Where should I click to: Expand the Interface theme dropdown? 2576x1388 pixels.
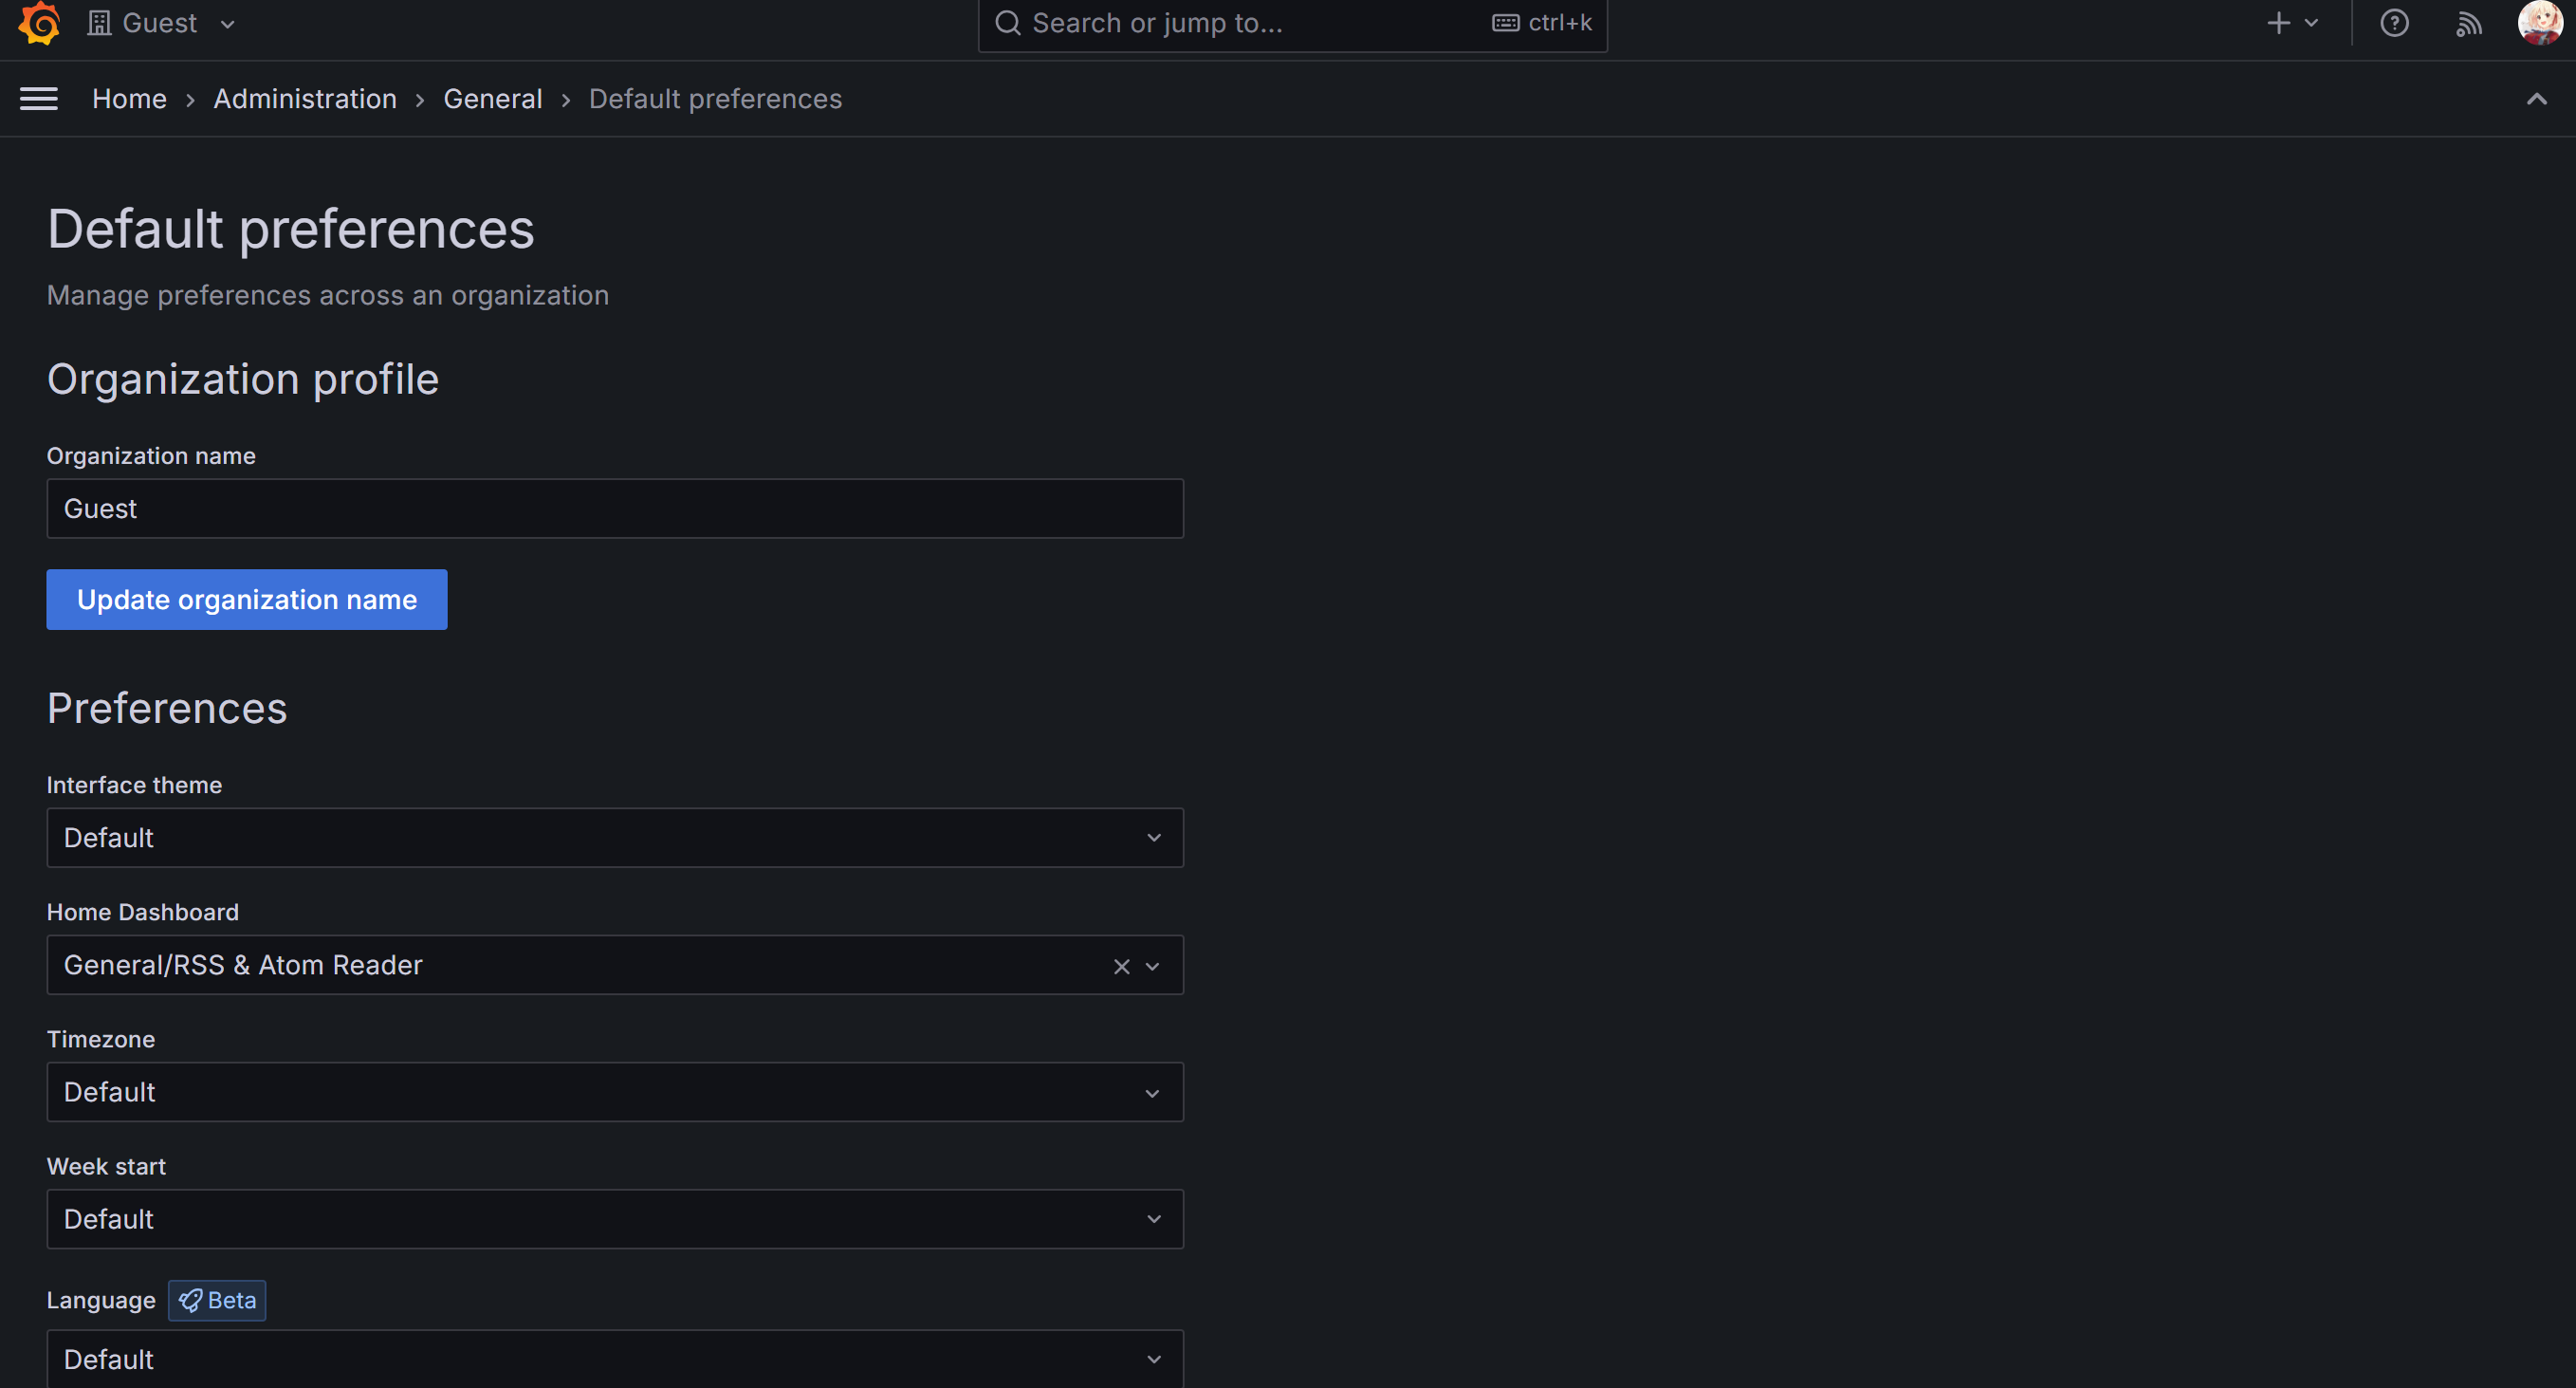[614, 838]
